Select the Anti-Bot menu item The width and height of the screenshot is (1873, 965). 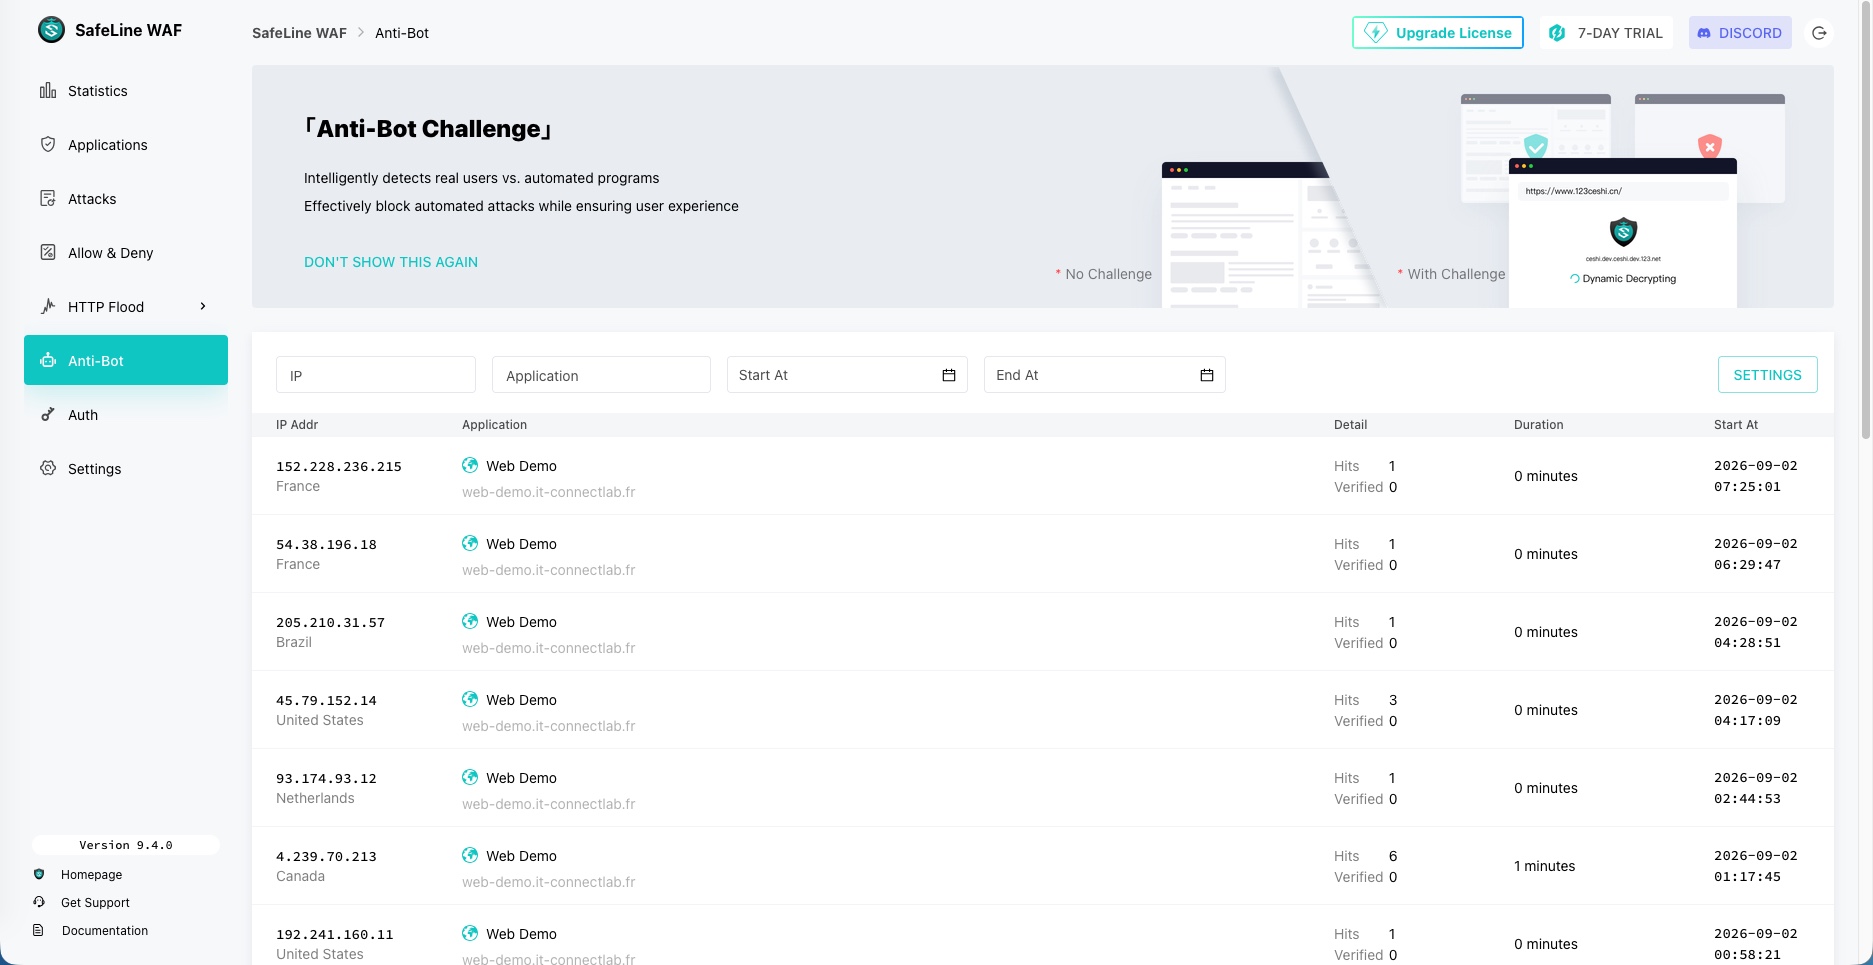(x=126, y=360)
